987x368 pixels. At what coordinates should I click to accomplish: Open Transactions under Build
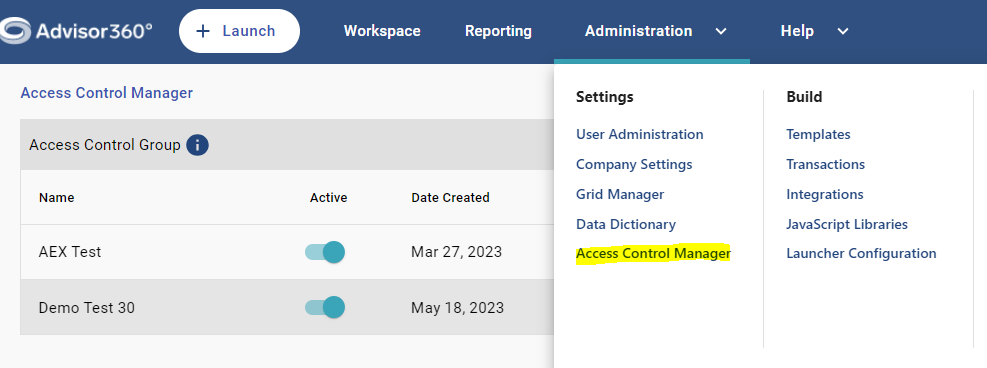coord(825,164)
